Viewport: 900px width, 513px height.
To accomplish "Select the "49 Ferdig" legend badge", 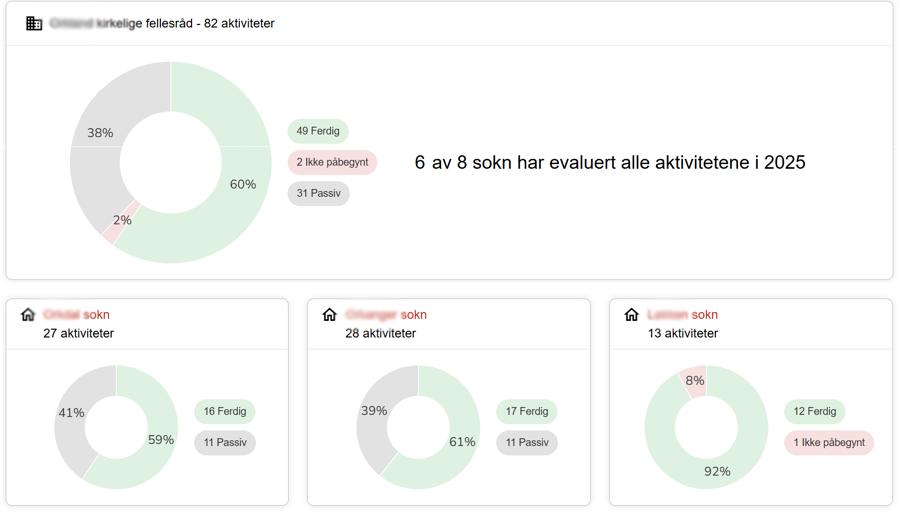I will (318, 131).
